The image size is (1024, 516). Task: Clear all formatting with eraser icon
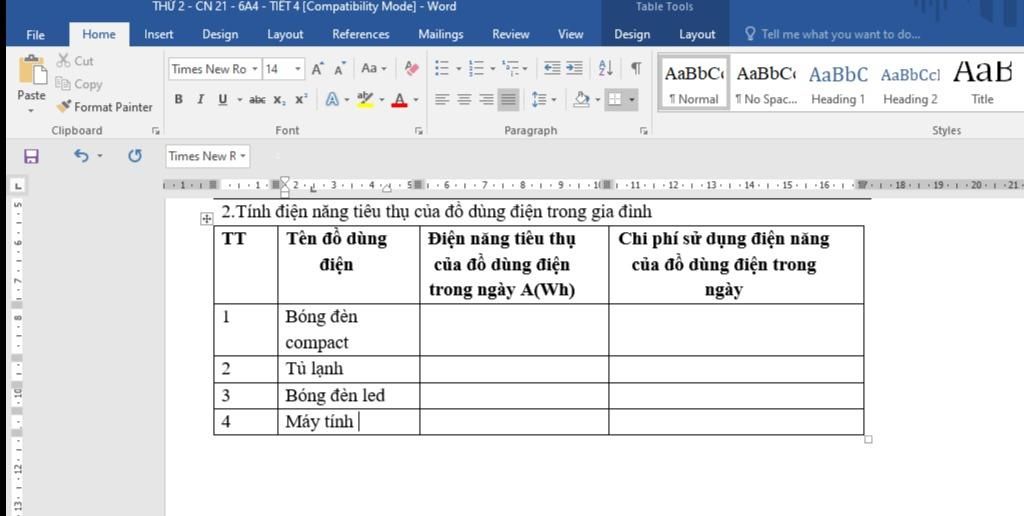pos(411,68)
